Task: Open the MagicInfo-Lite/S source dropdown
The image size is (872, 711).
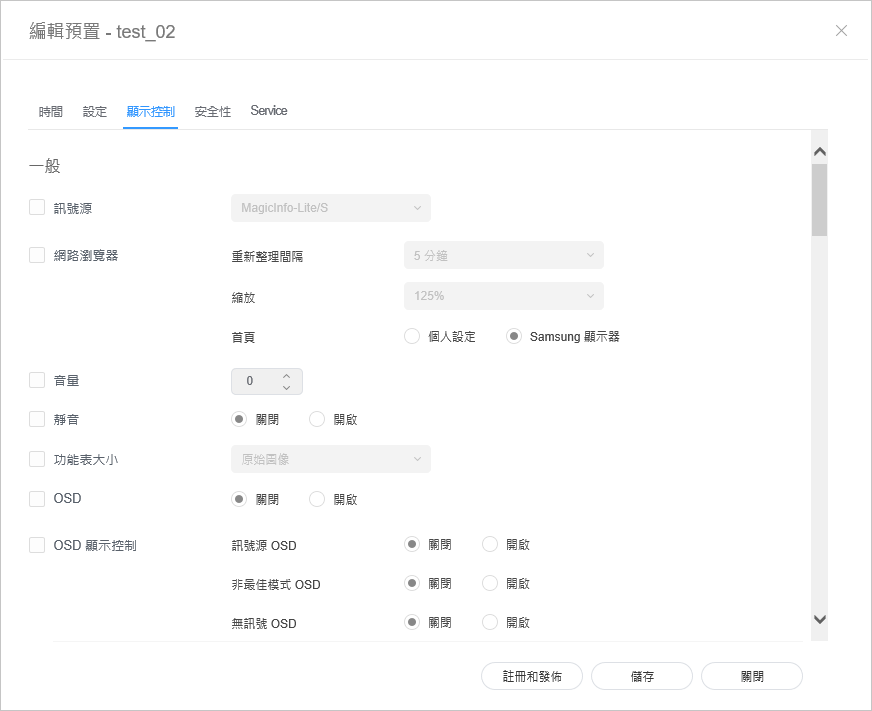Action: pyautogui.click(x=331, y=208)
